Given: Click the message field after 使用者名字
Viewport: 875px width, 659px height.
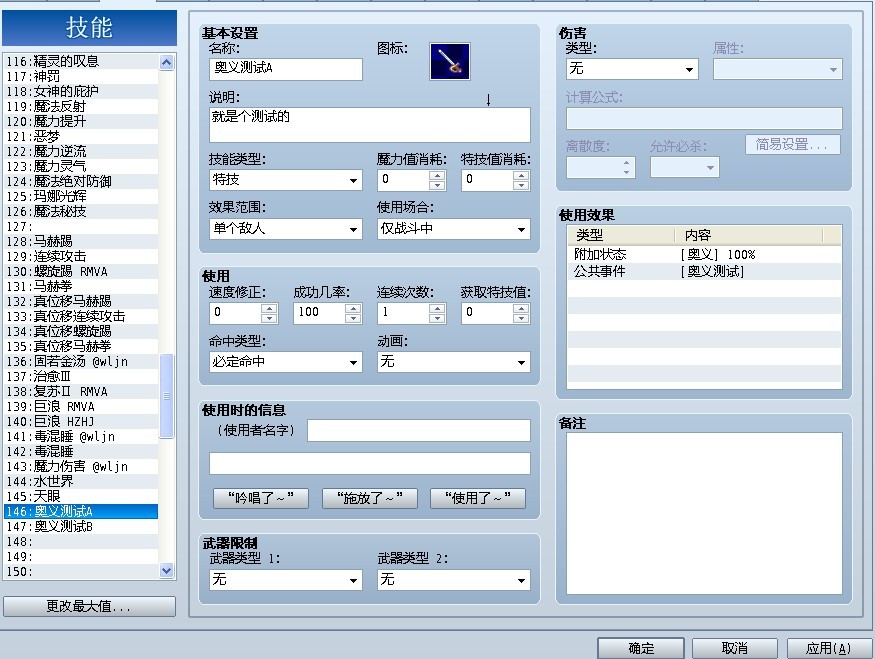Looking at the screenshot, I should click(419, 431).
